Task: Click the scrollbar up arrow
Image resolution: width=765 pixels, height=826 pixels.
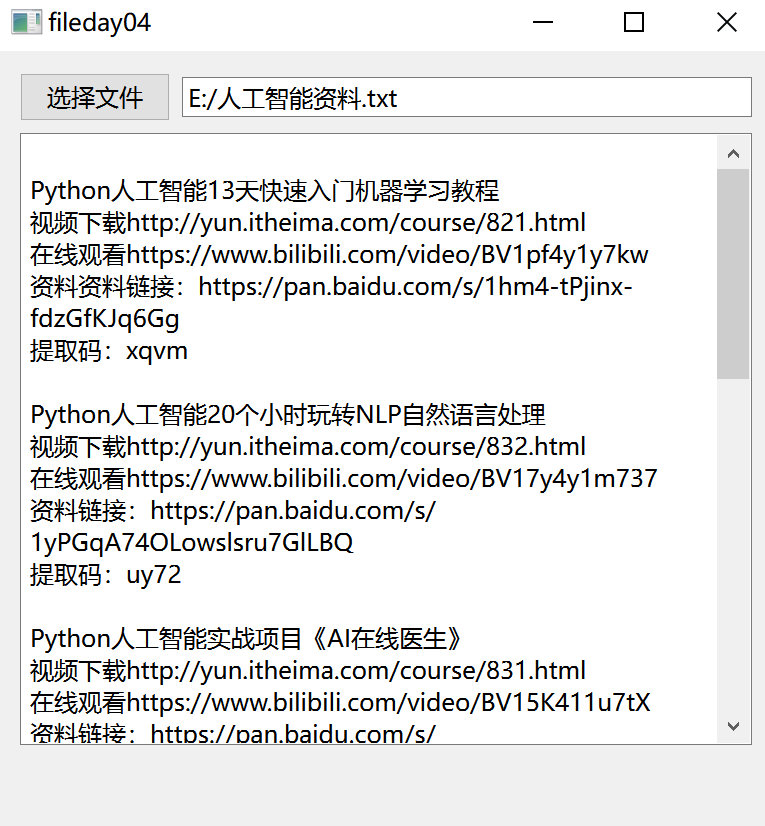Action: (733, 153)
